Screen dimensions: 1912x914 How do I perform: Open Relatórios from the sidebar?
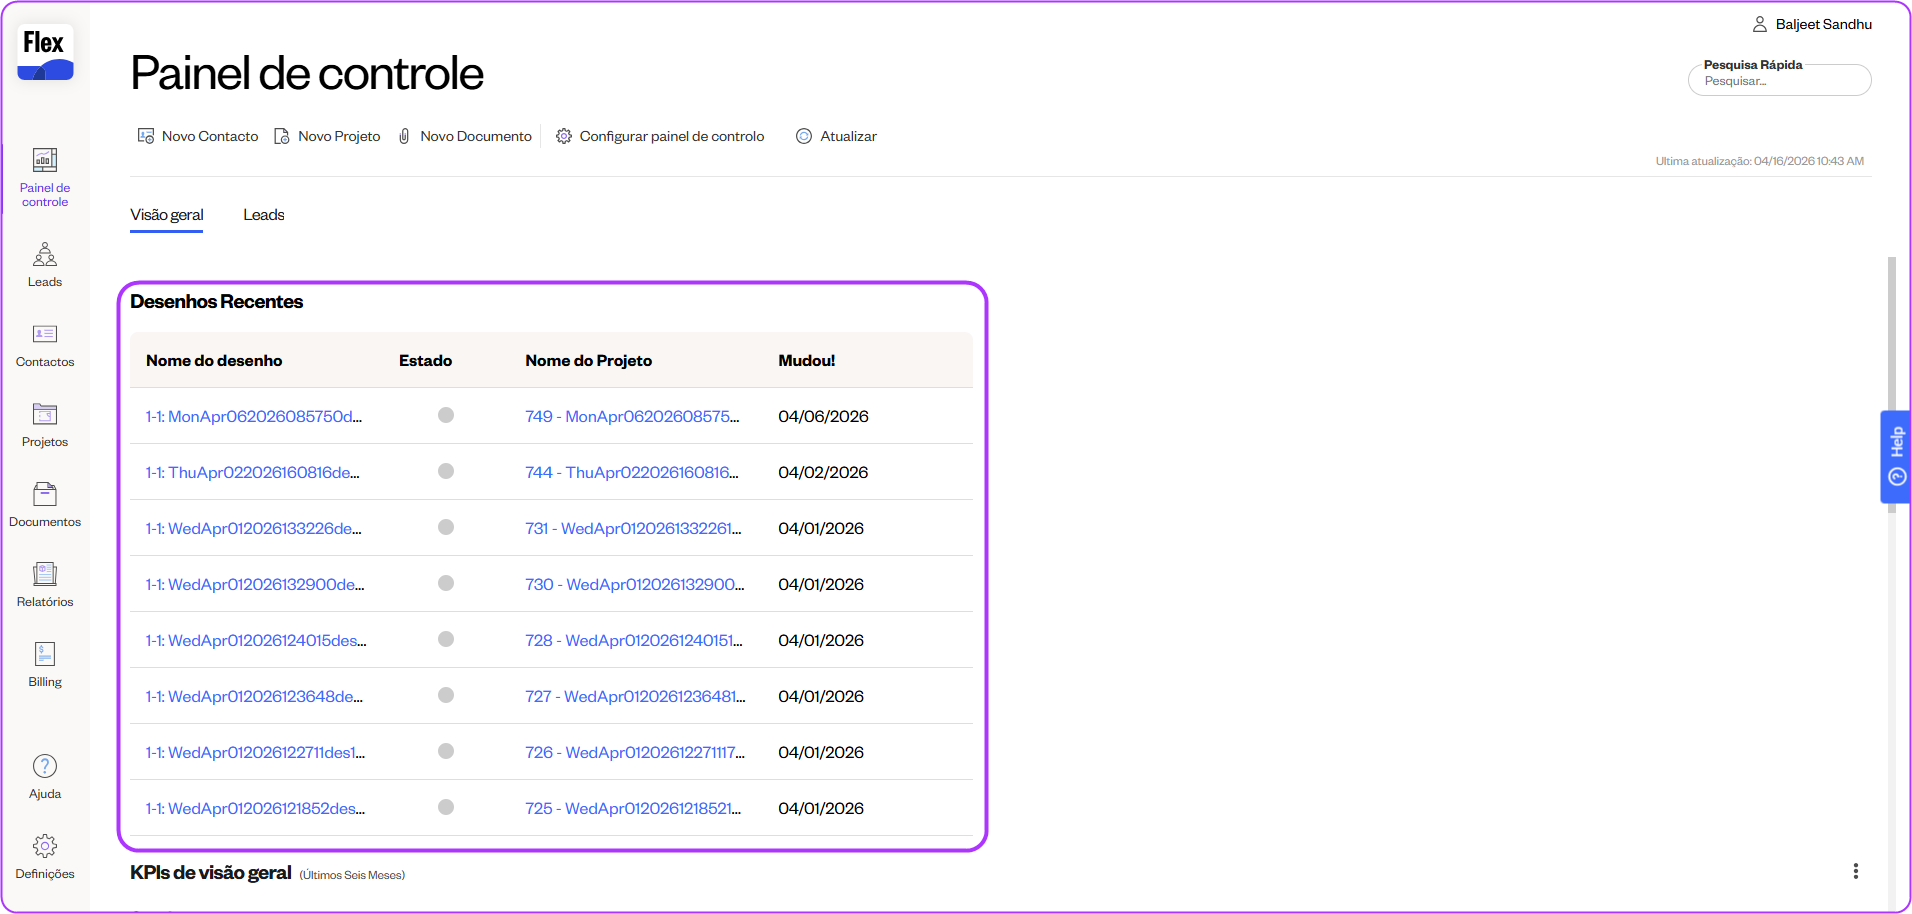tap(45, 584)
